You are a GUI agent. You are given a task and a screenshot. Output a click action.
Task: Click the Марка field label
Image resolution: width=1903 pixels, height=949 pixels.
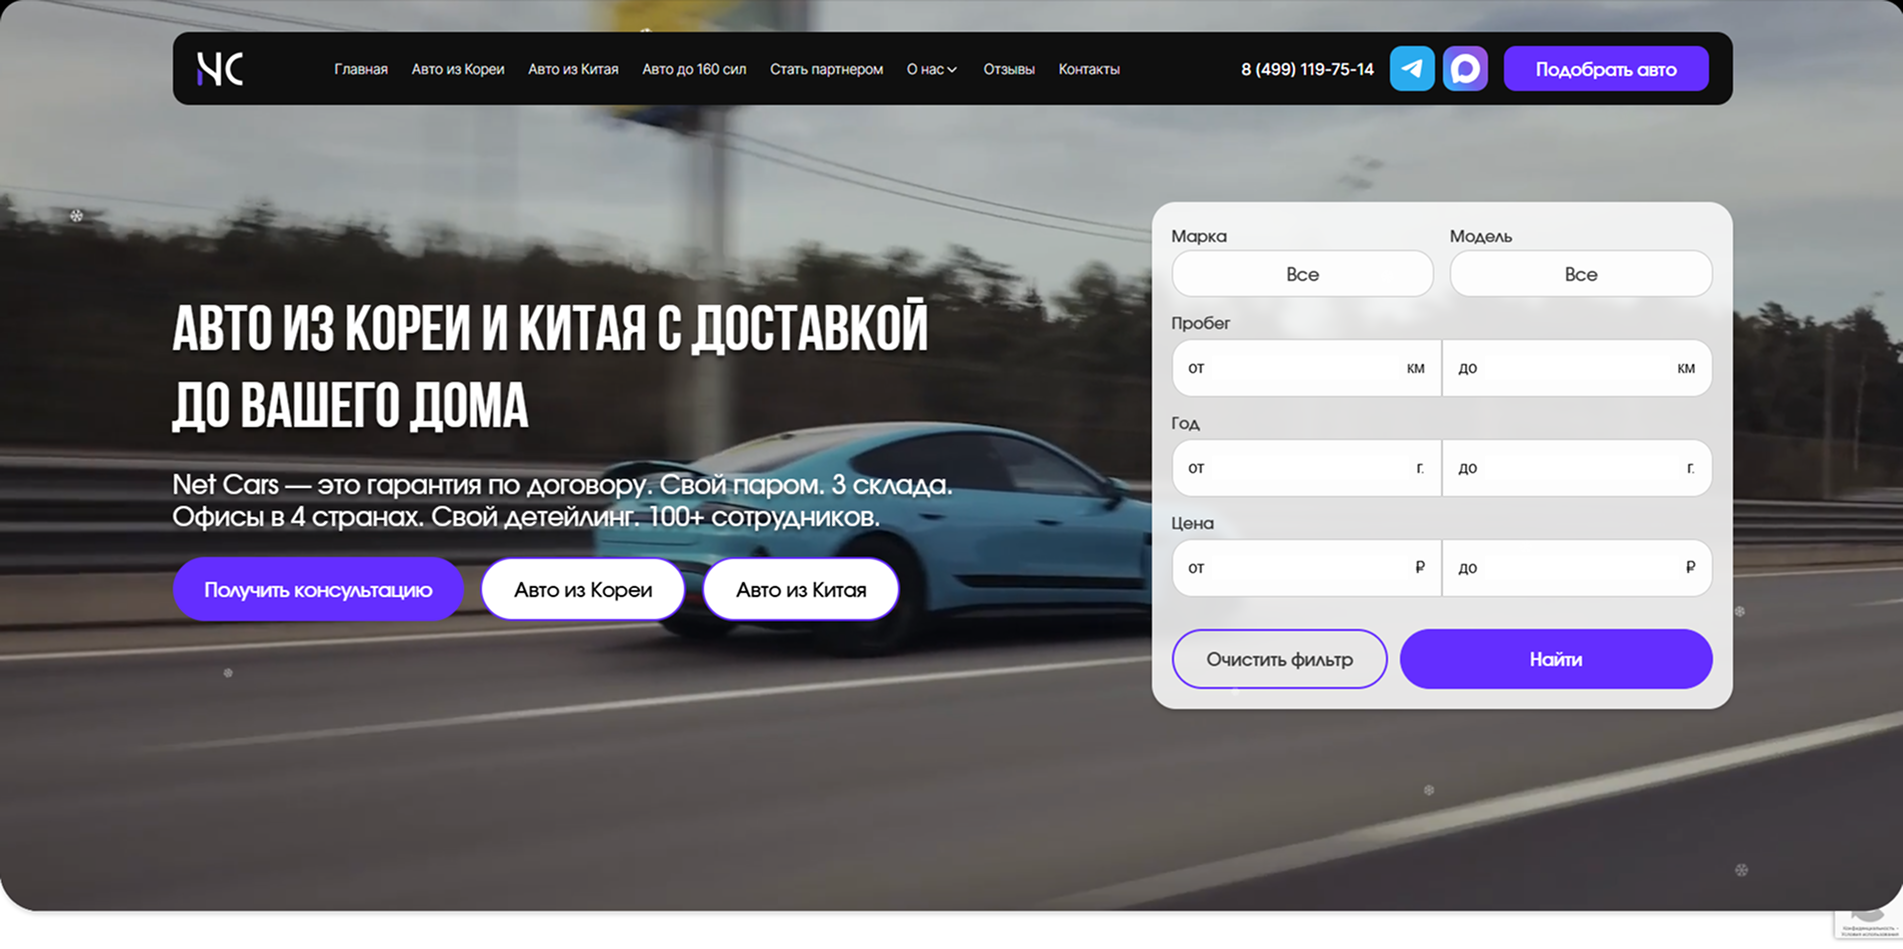[x=1199, y=236]
